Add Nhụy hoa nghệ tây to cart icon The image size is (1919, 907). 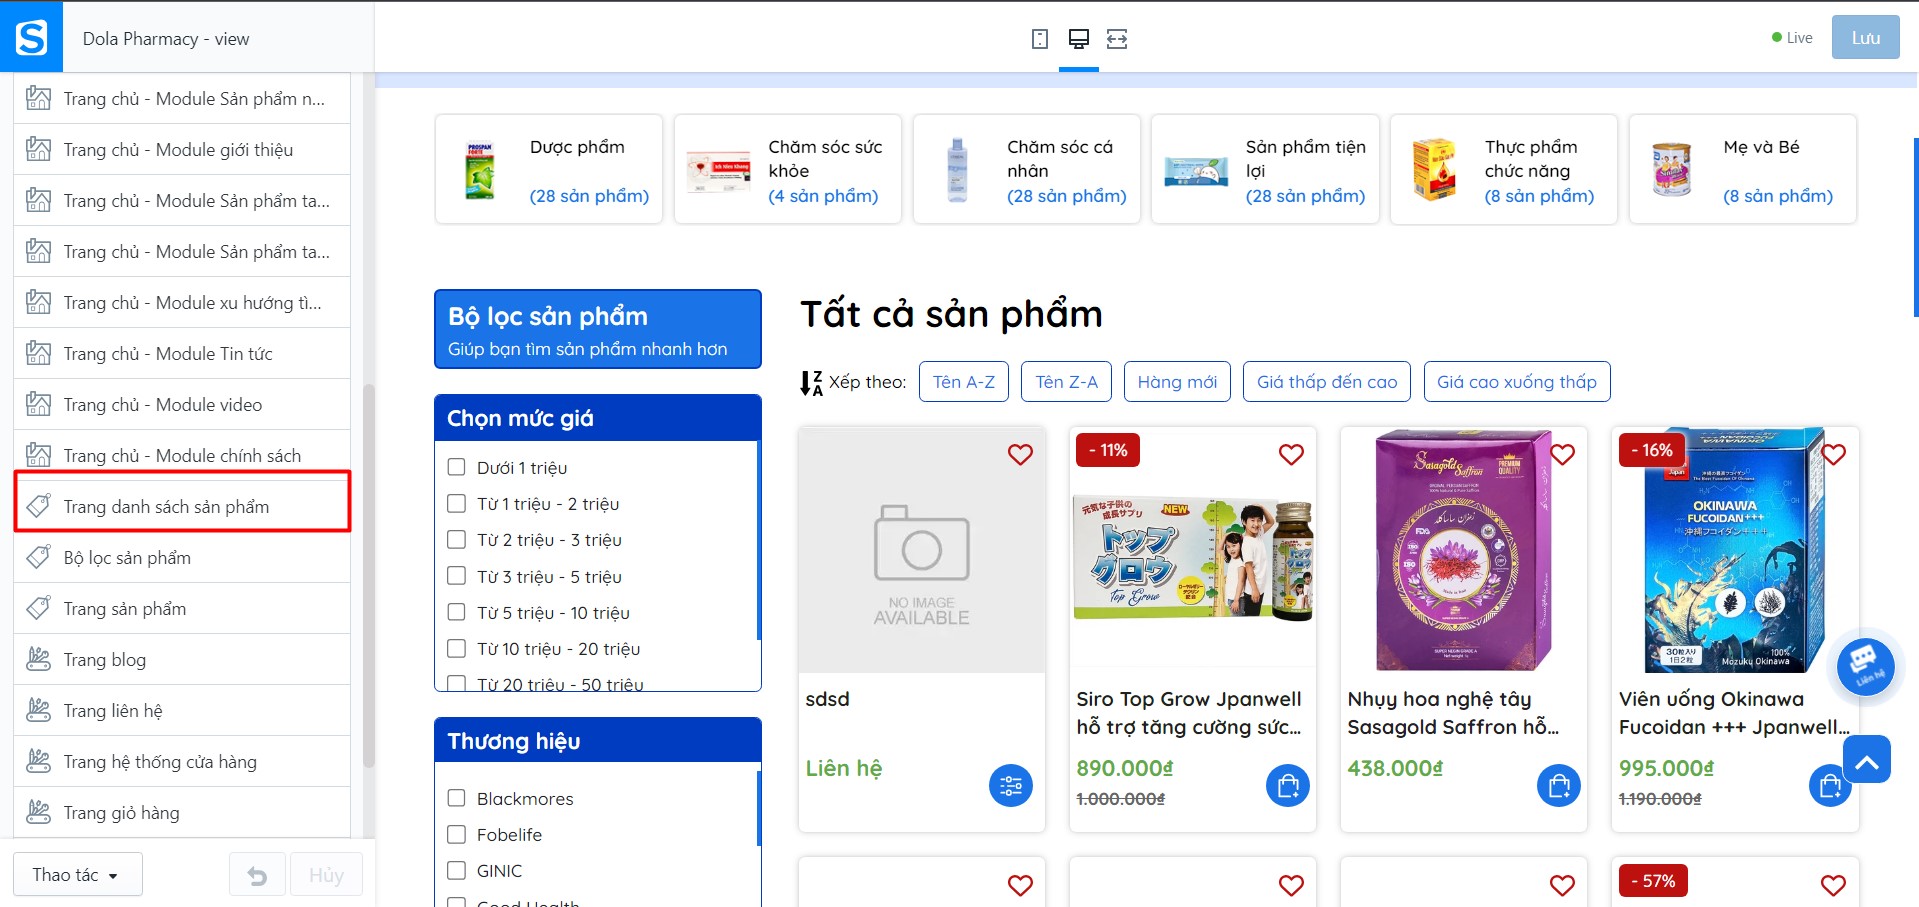1559,786
